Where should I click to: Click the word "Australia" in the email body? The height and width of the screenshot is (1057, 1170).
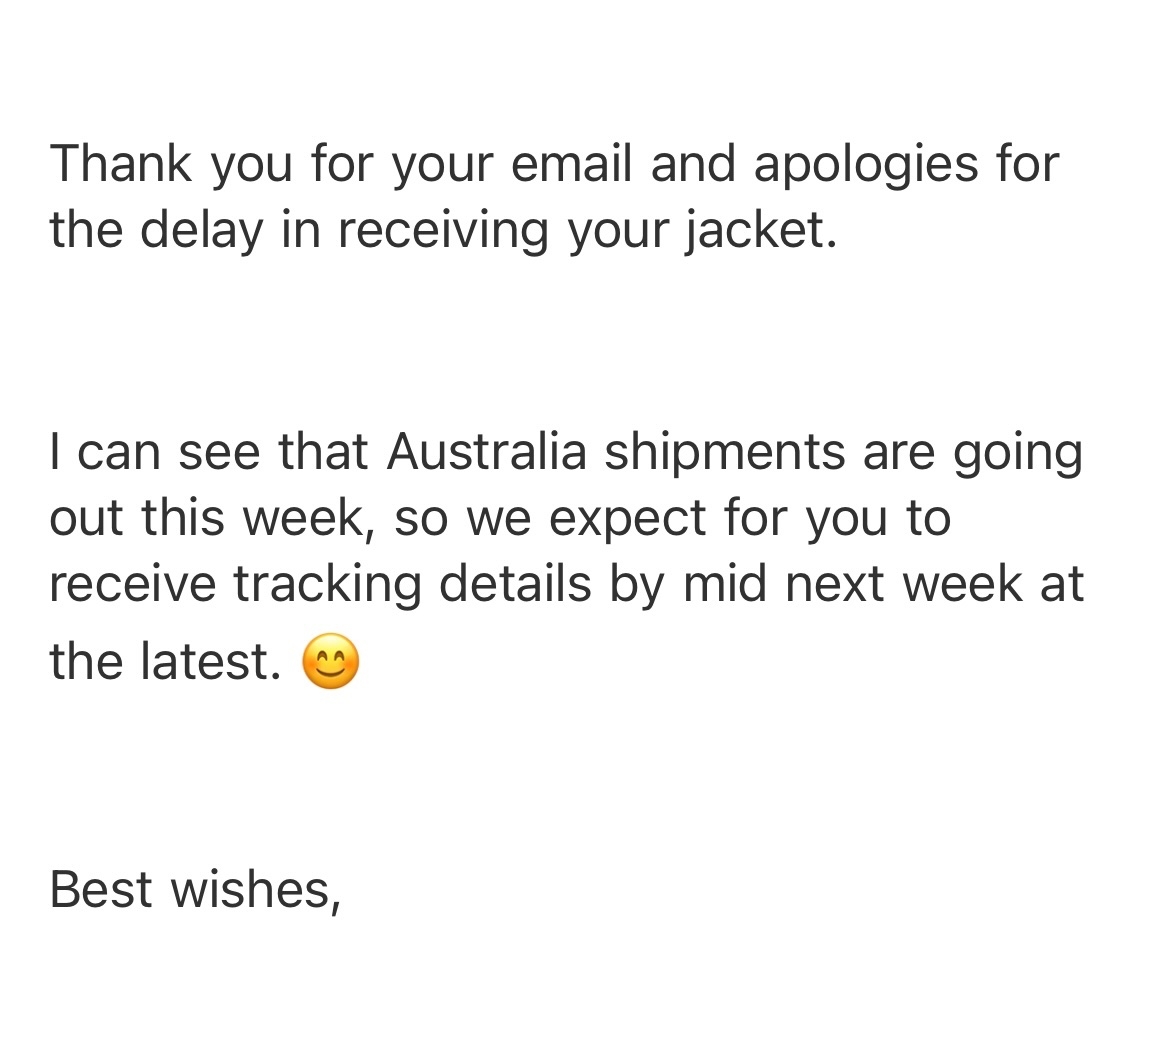tap(486, 452)
